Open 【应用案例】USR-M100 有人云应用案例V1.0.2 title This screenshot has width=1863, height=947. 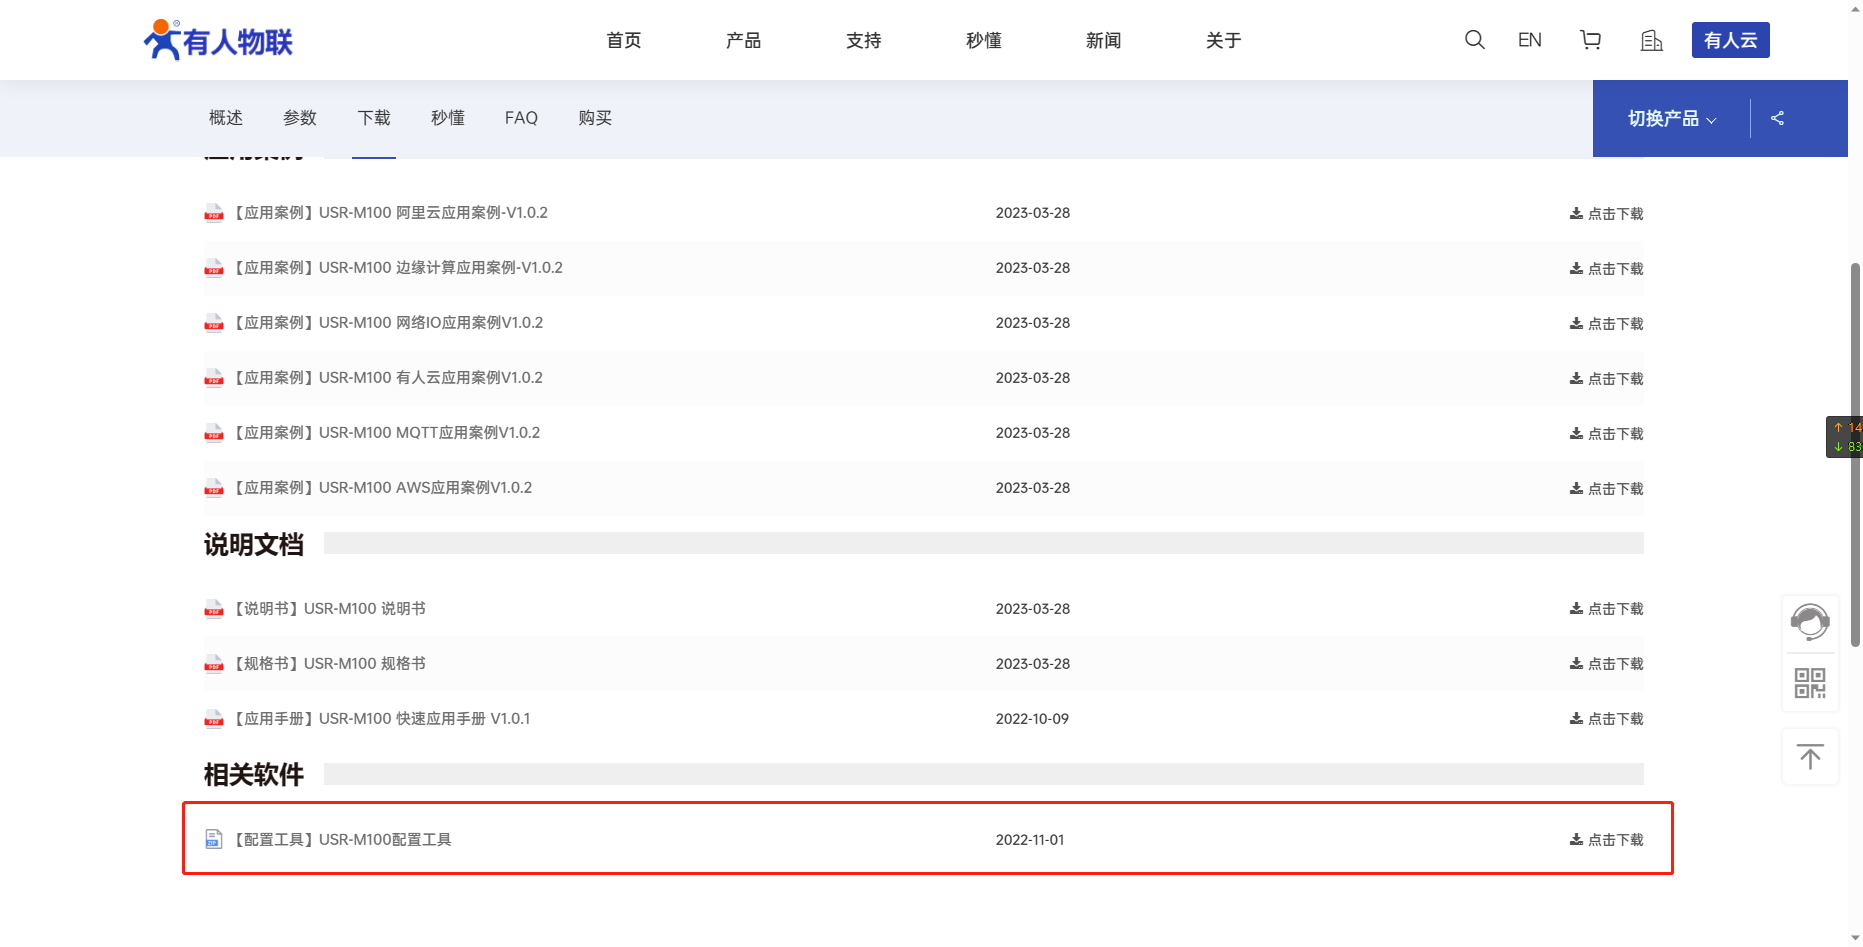388,378
